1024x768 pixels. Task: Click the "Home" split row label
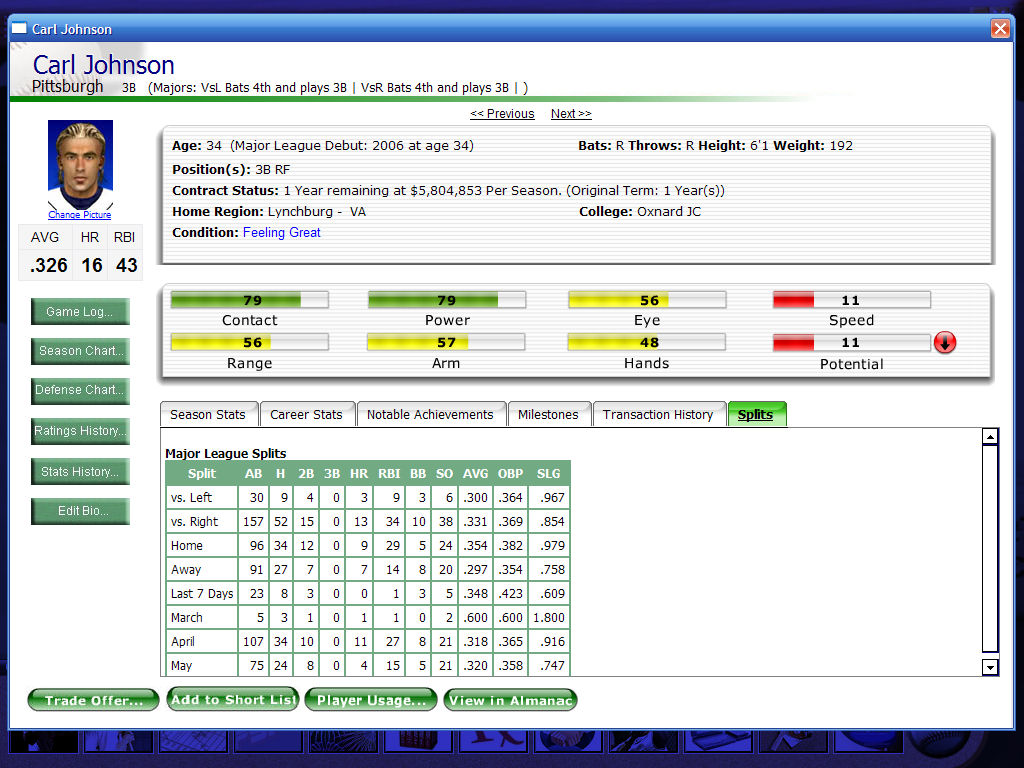187,546
